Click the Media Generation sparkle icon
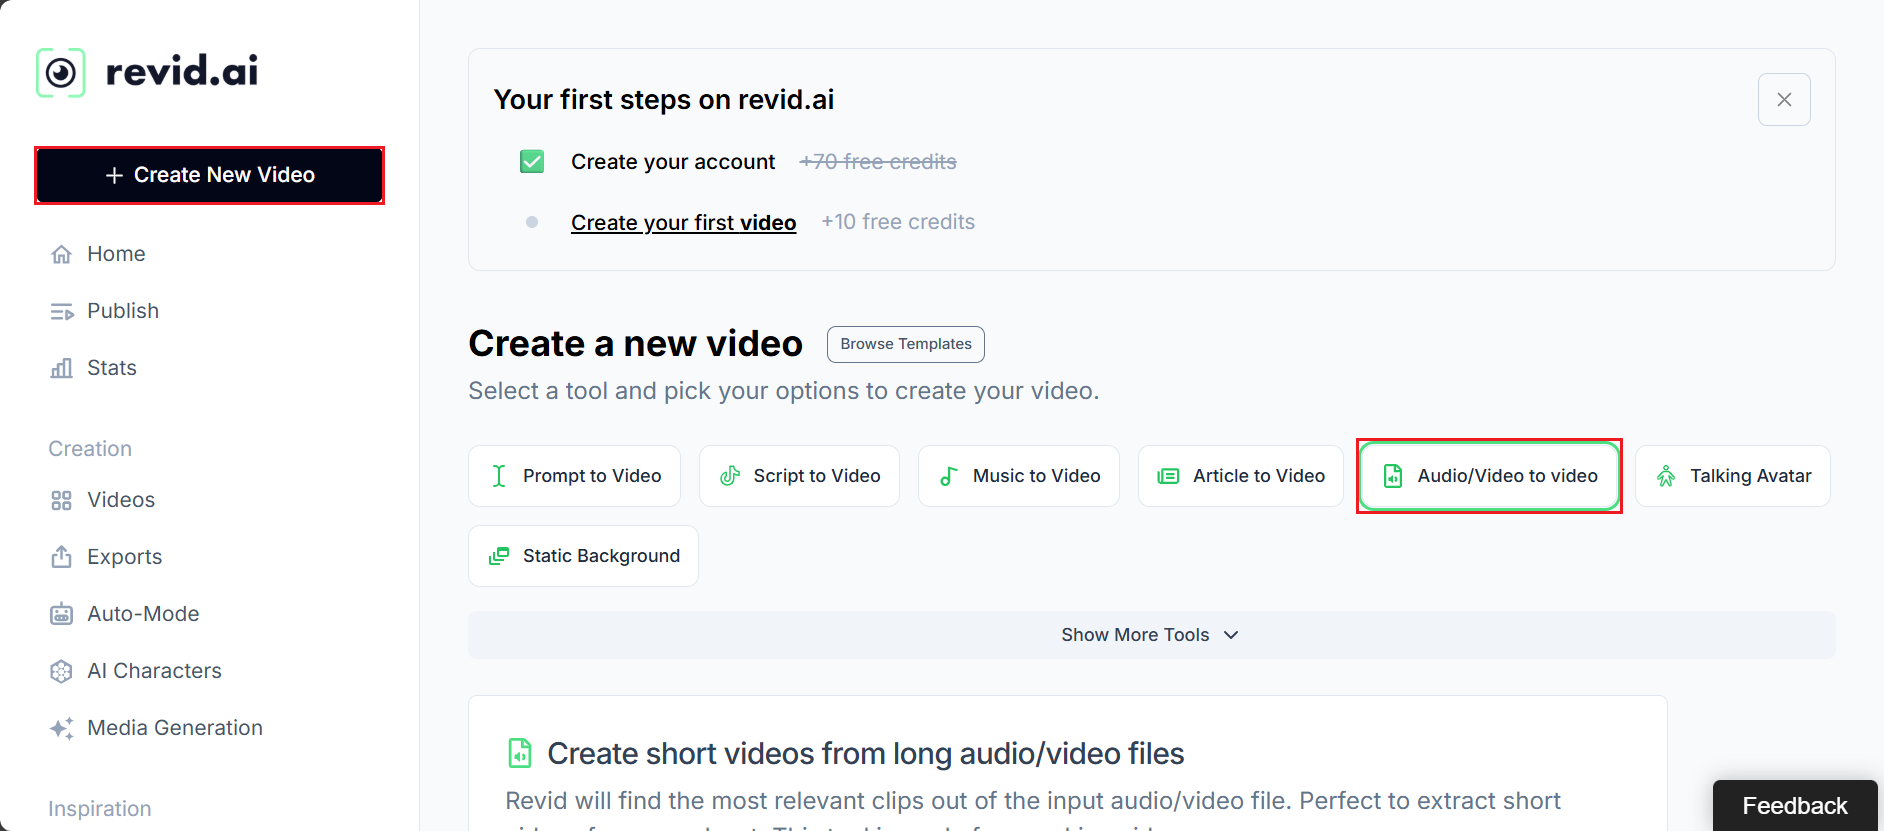Image resolution: width=1884 pixels, height=831 pixels. (61, 728)
